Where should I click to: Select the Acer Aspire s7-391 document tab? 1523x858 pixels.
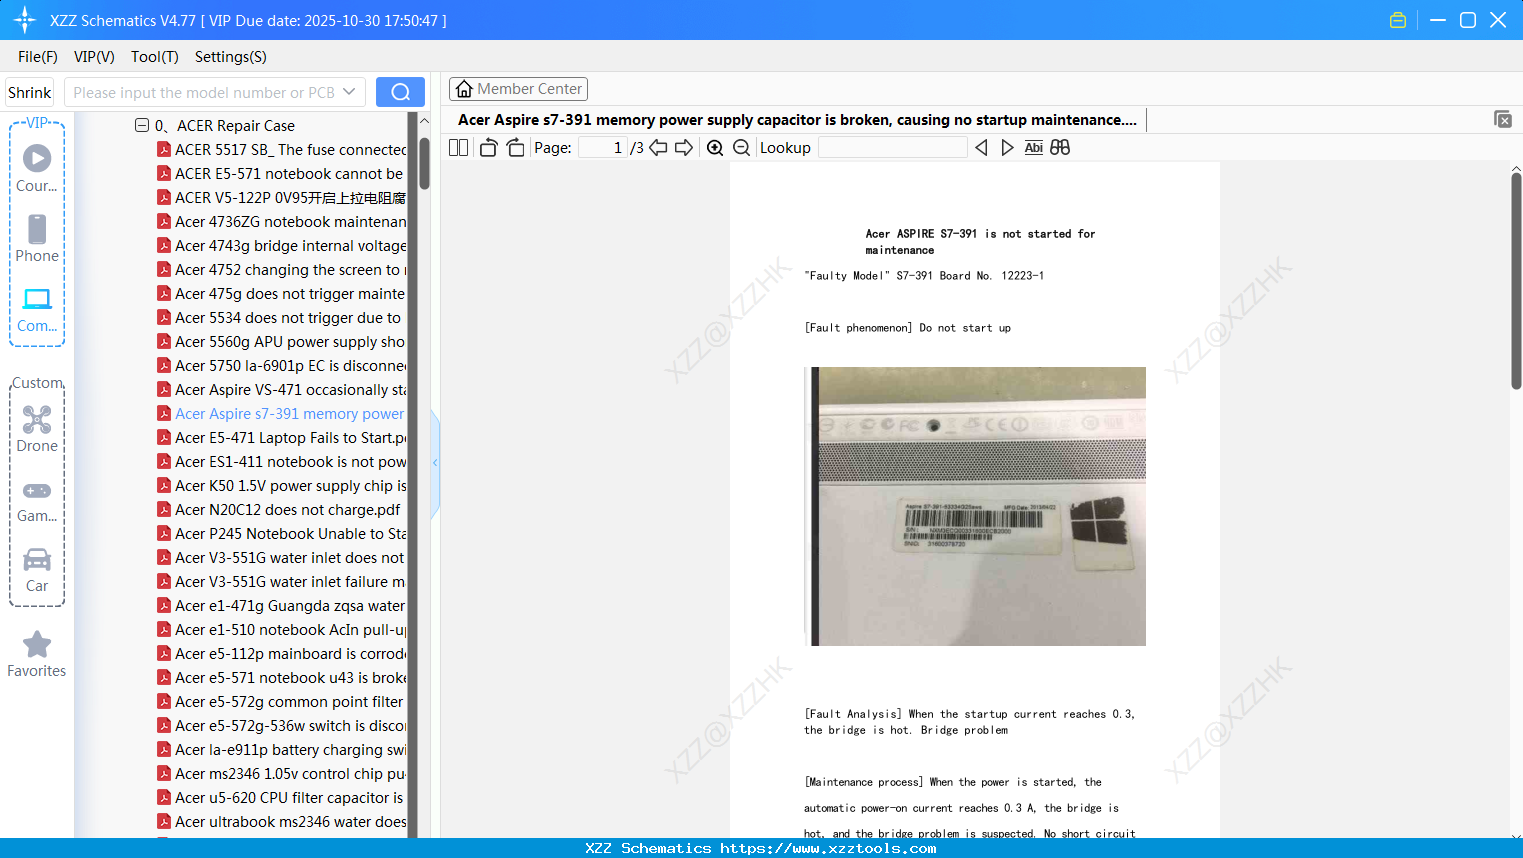click(797, 120)
